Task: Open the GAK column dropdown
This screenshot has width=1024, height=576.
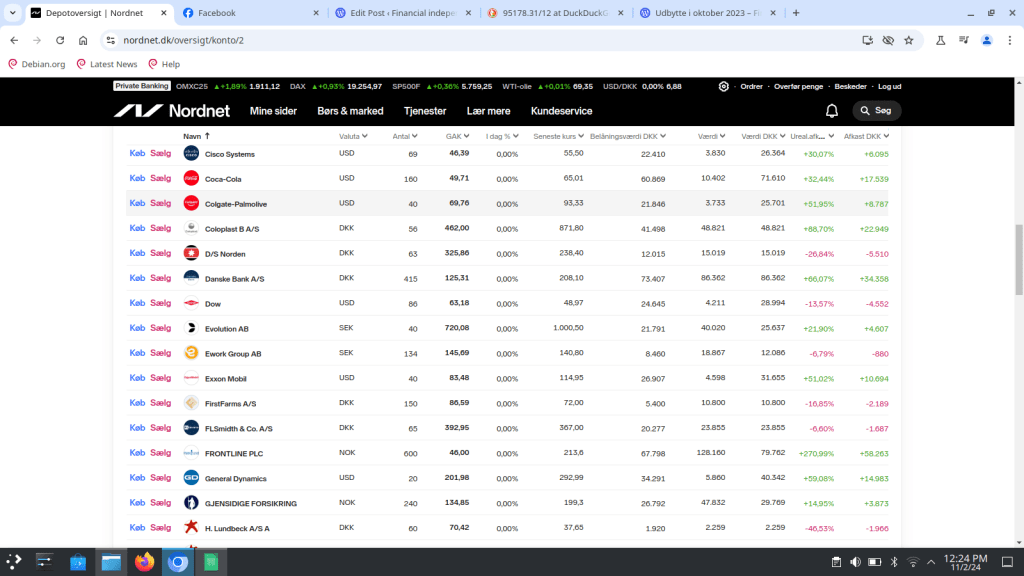Action: [x=458, y=136]
